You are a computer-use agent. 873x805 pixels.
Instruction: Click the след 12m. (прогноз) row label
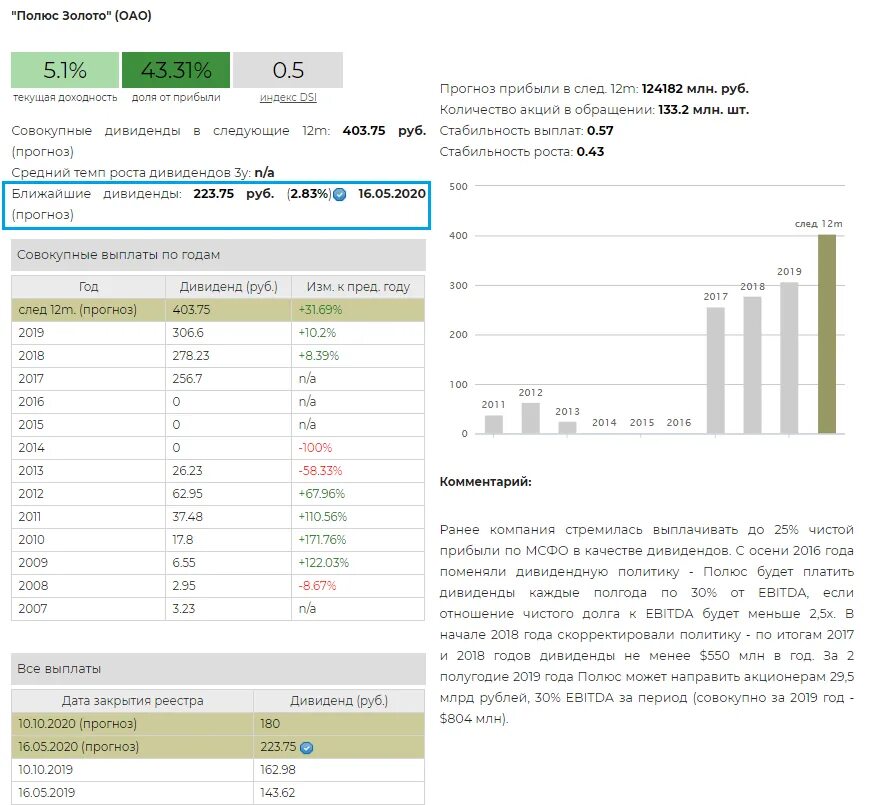[77, 310]
